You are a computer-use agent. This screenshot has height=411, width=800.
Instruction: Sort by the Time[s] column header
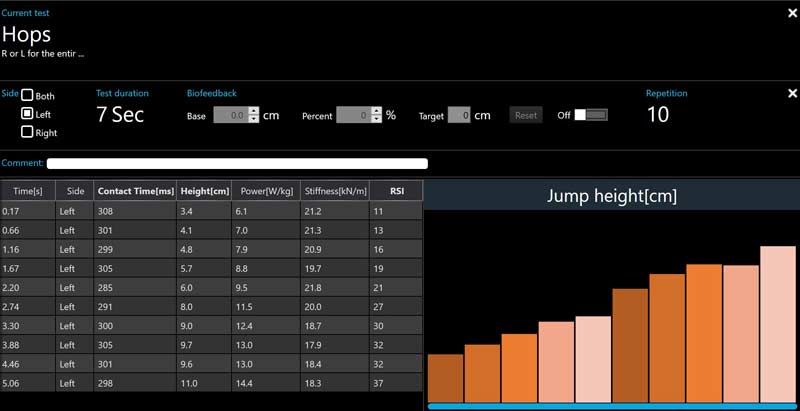pos(28,191)
